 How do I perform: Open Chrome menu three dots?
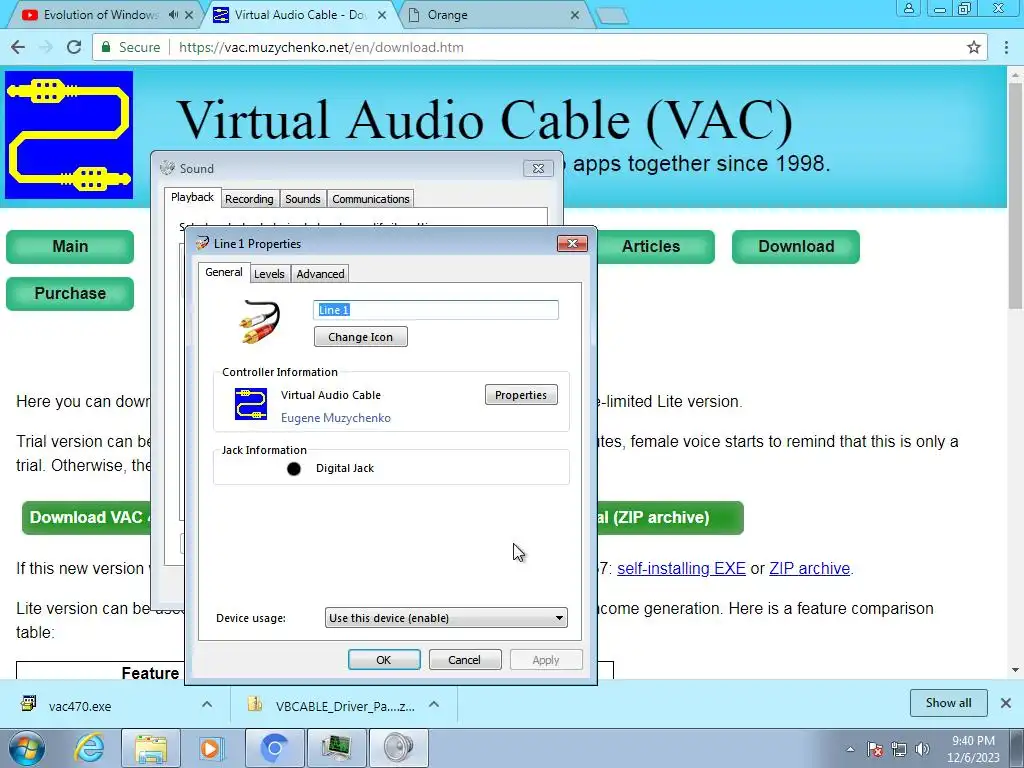pyautogui.click(x=1006, y=47)
